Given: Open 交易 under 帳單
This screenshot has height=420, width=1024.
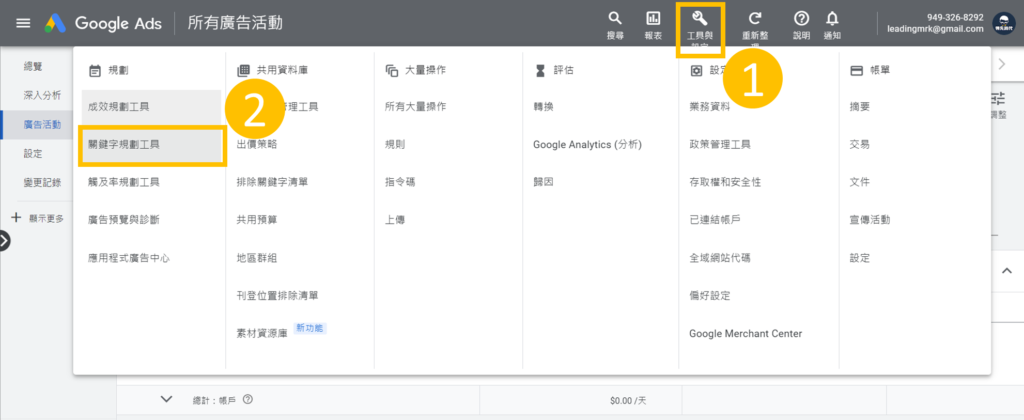Looking at the screenshot, I should pos(860,144).
